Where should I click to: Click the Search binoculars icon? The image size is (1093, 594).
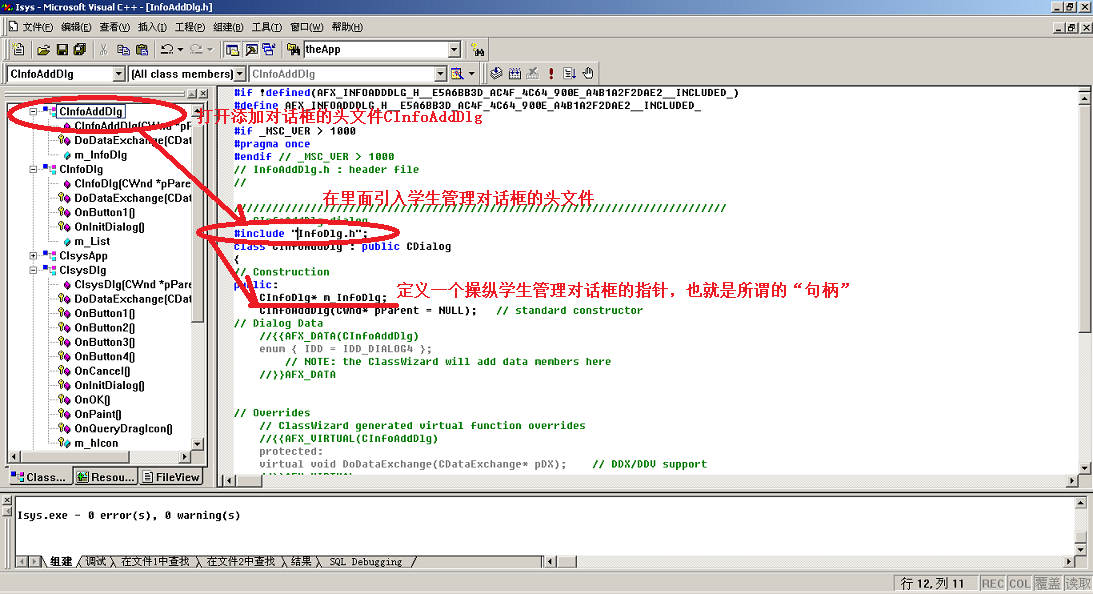(x=478, y=50)
